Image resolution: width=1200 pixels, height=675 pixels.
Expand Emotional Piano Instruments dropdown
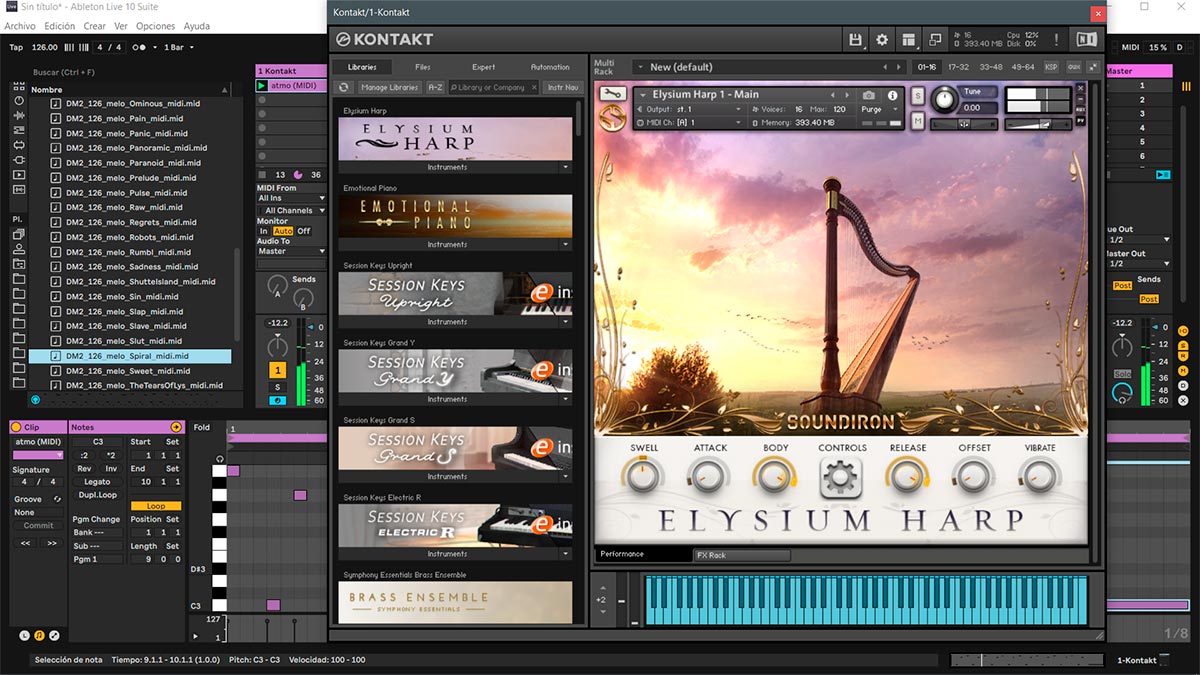point(565,244)
